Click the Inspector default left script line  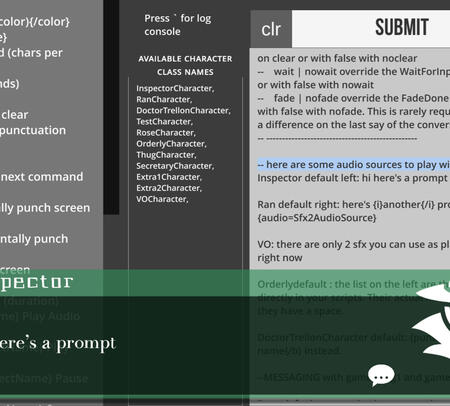pos(352,178)
